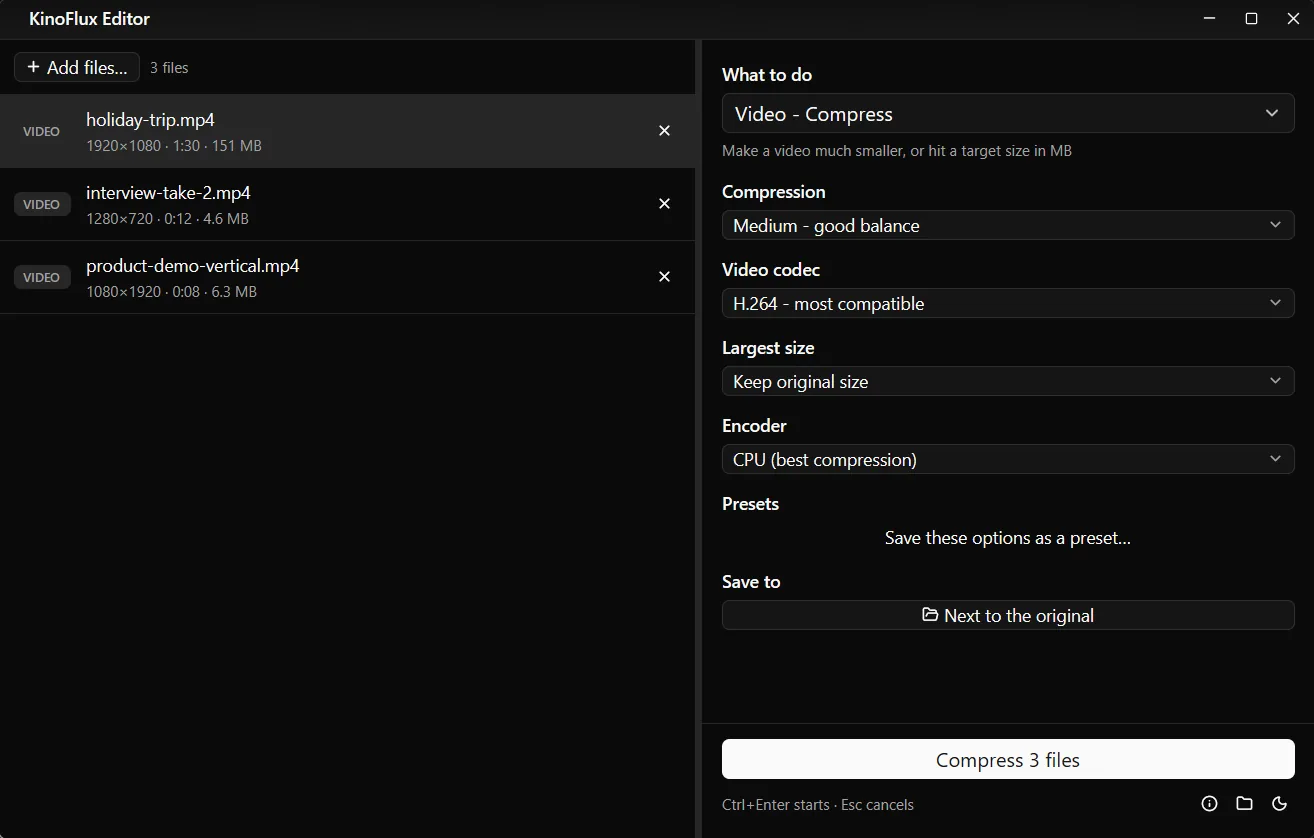The image size is (1314, 838).
Task: Toggle dark mode with moon icon
Action: point(1279,803)
